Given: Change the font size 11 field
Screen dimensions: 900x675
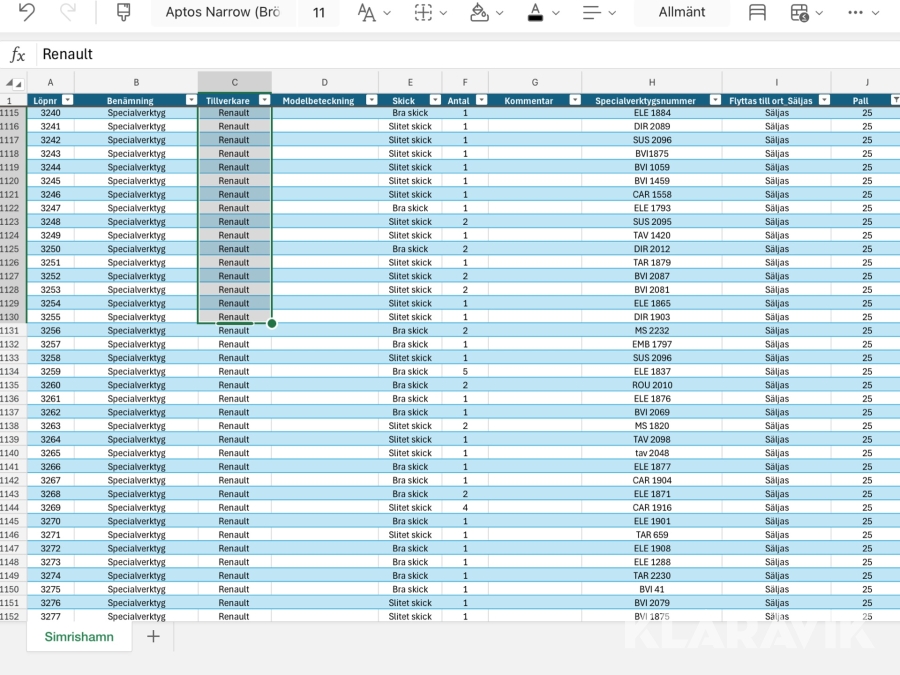Looking at the screenshot, I should 319,12.
